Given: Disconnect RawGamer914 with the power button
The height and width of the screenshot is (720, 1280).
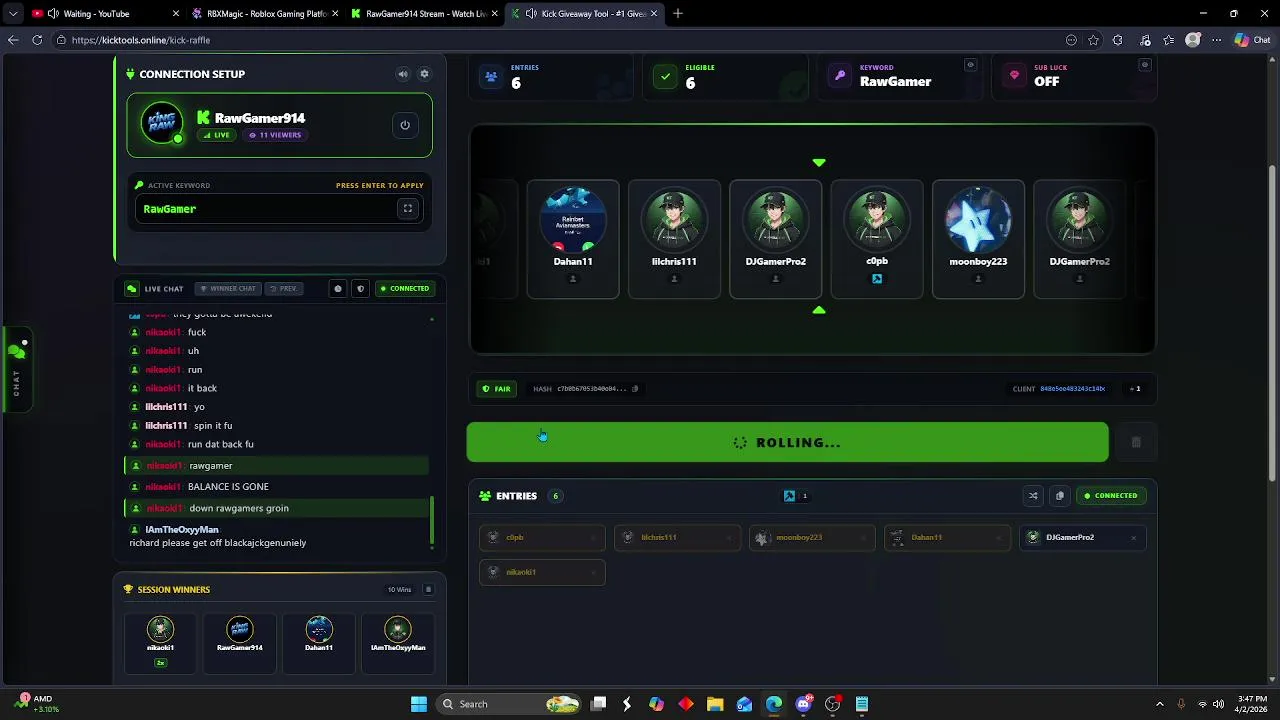Looking at the screenshot, I should pyautogui.click(x=405, y=125).
